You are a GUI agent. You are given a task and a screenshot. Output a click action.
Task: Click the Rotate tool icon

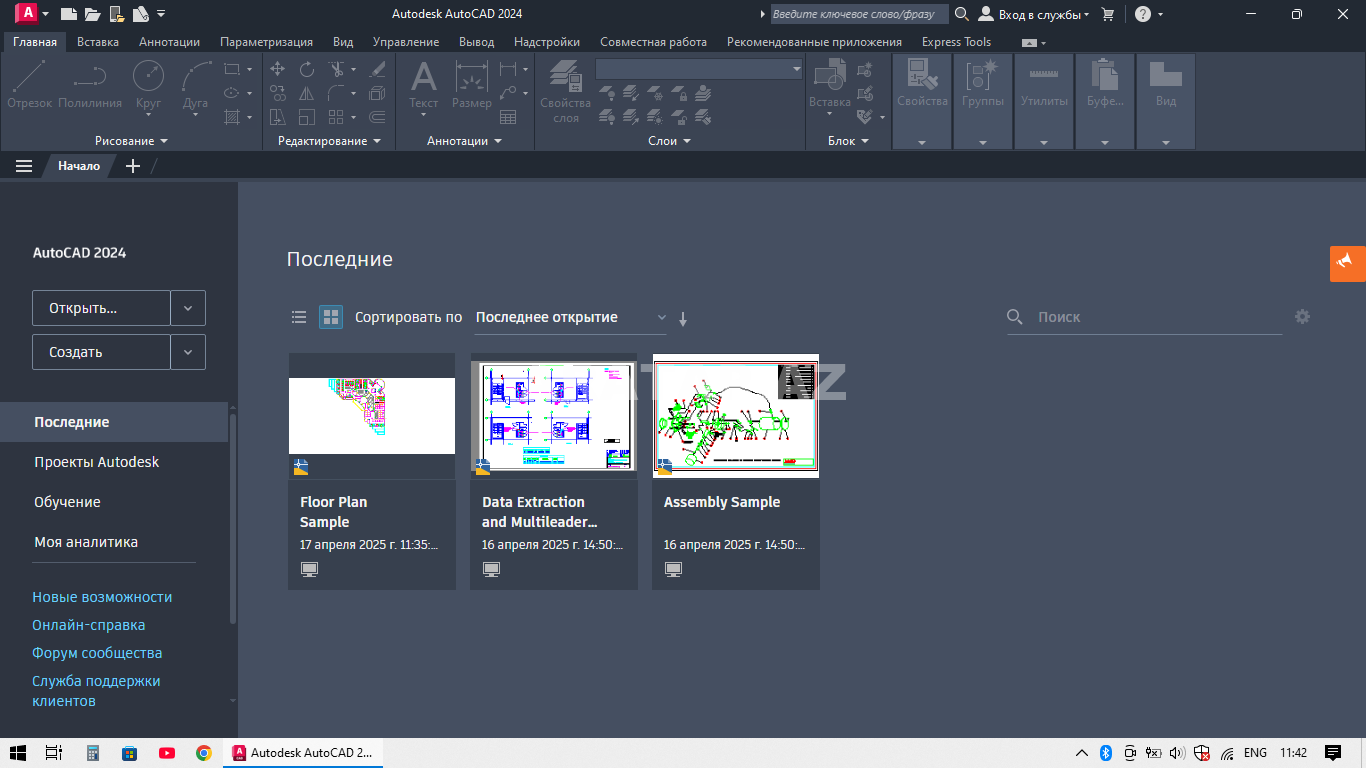point(307,69)
